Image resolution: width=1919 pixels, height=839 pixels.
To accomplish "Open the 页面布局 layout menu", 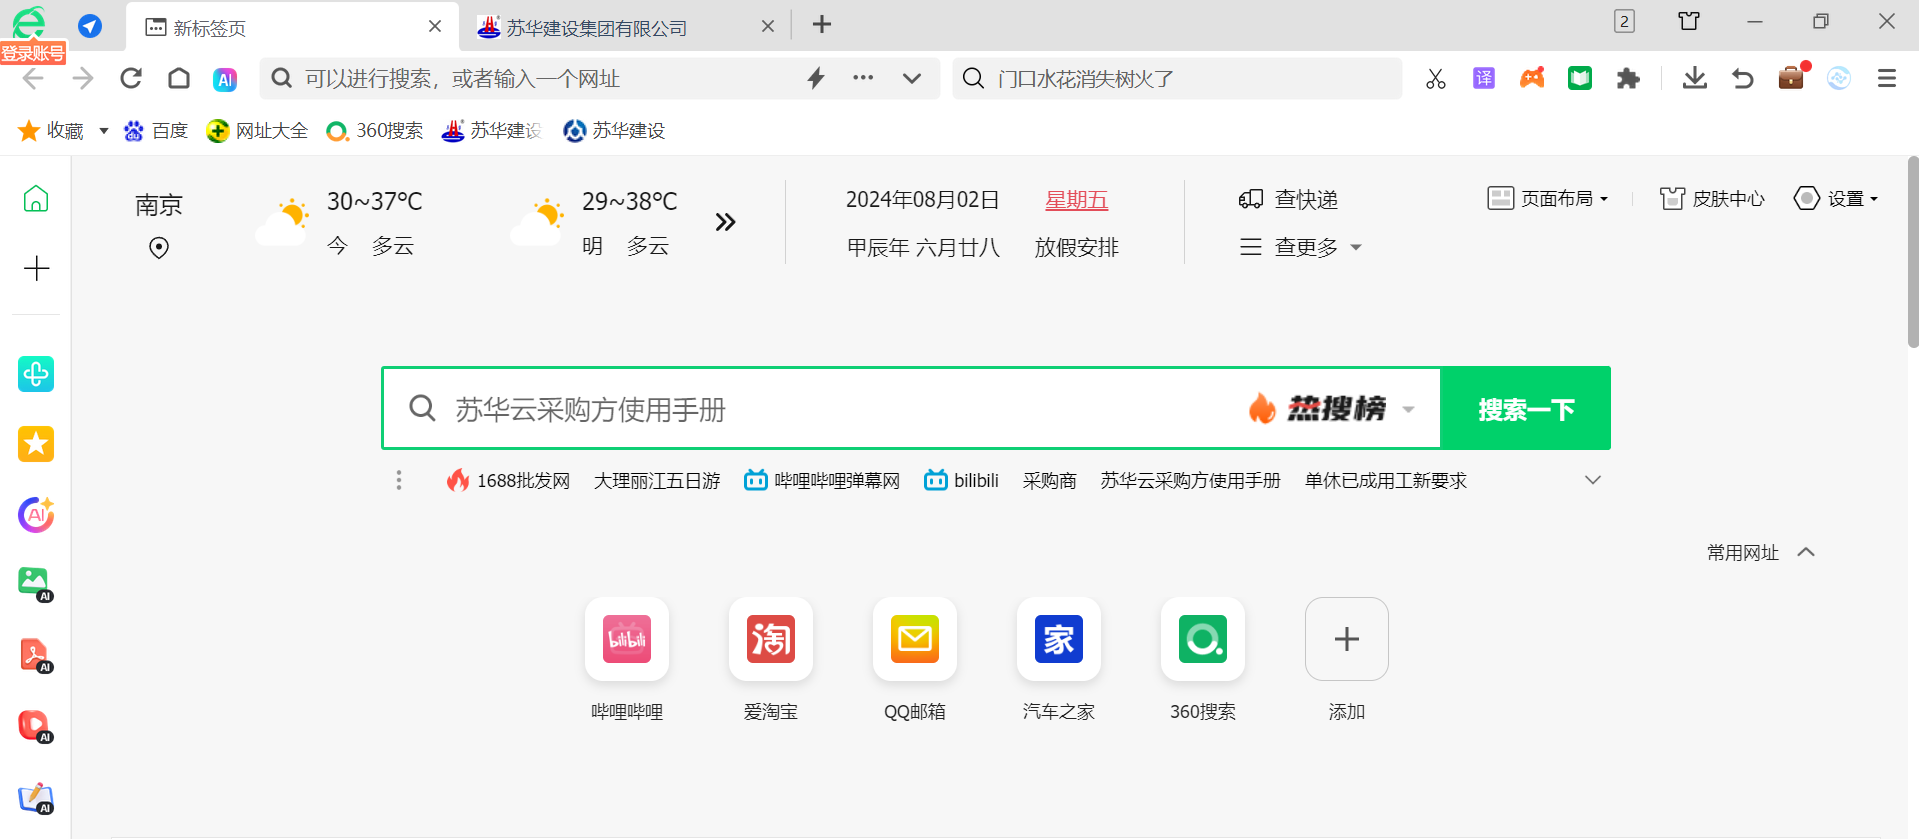I will click(1548, 198).
